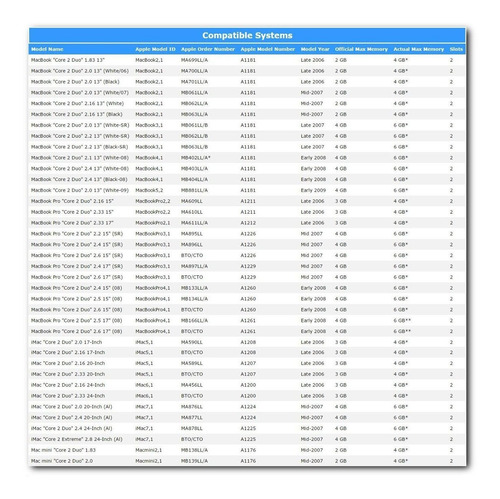Click the Actual Max Memory column header
Screen dimensions: 500x499
[419, 49]
